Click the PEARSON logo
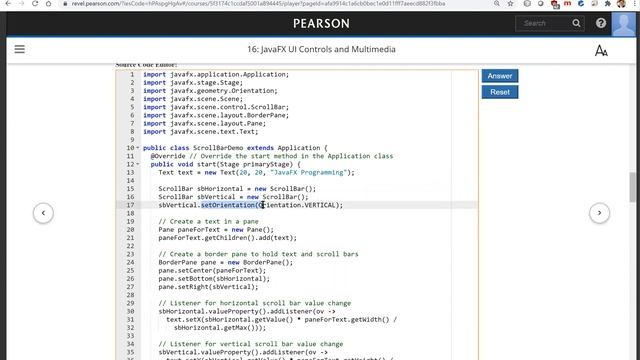640x360 pixels. point(321,24)
